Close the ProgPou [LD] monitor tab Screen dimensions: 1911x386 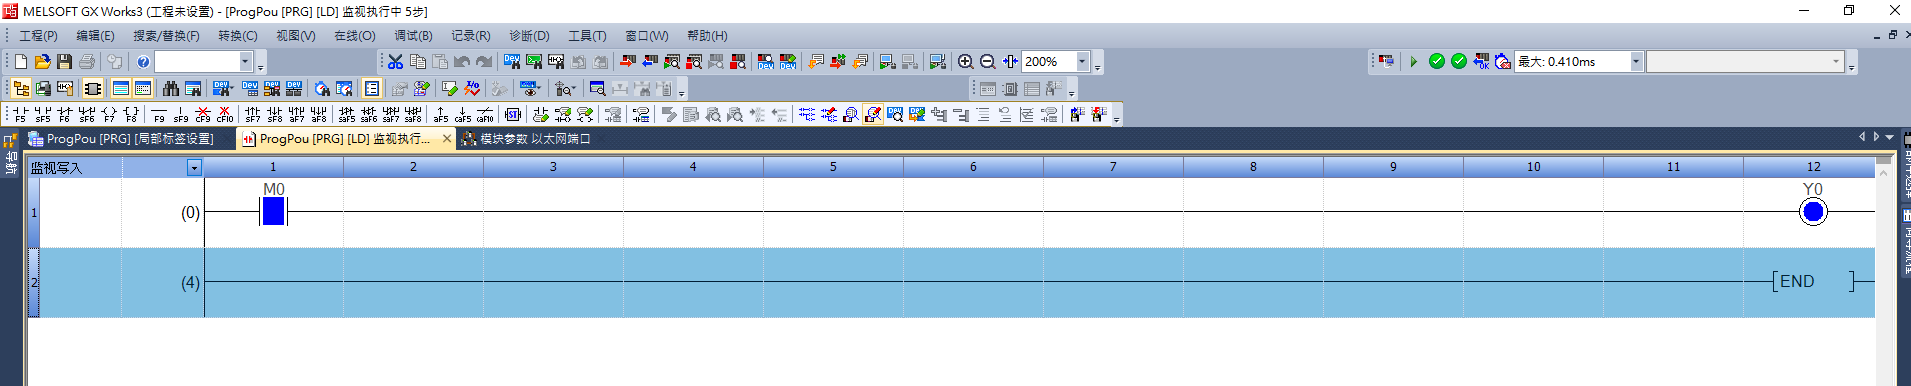446,139
